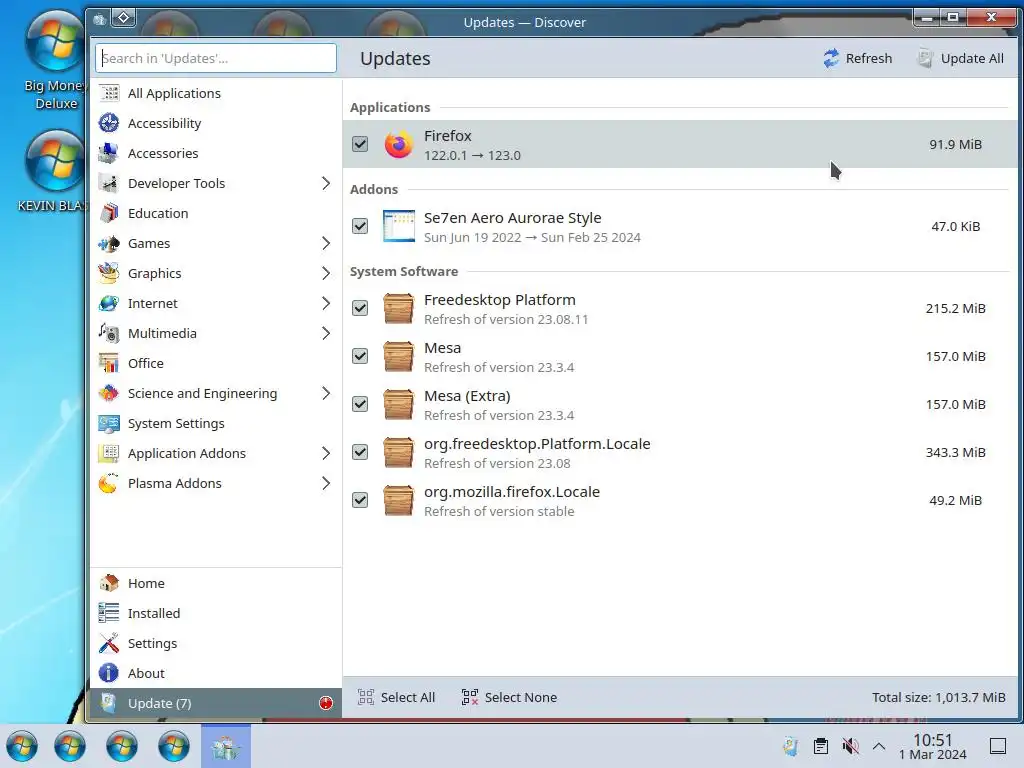Expand the Games category chevron
Image resolution: width=1024 pixels, height=768 pixels.
point(326,244)
